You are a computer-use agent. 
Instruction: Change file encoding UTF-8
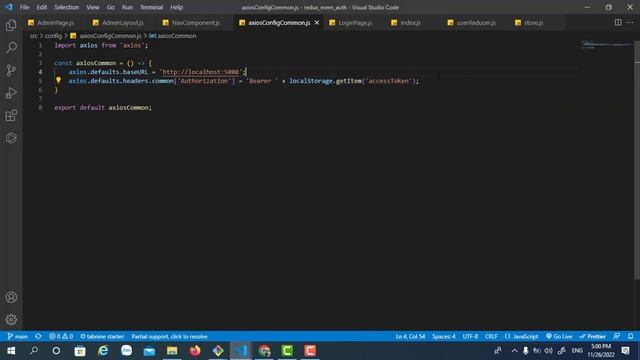(470, 336)
